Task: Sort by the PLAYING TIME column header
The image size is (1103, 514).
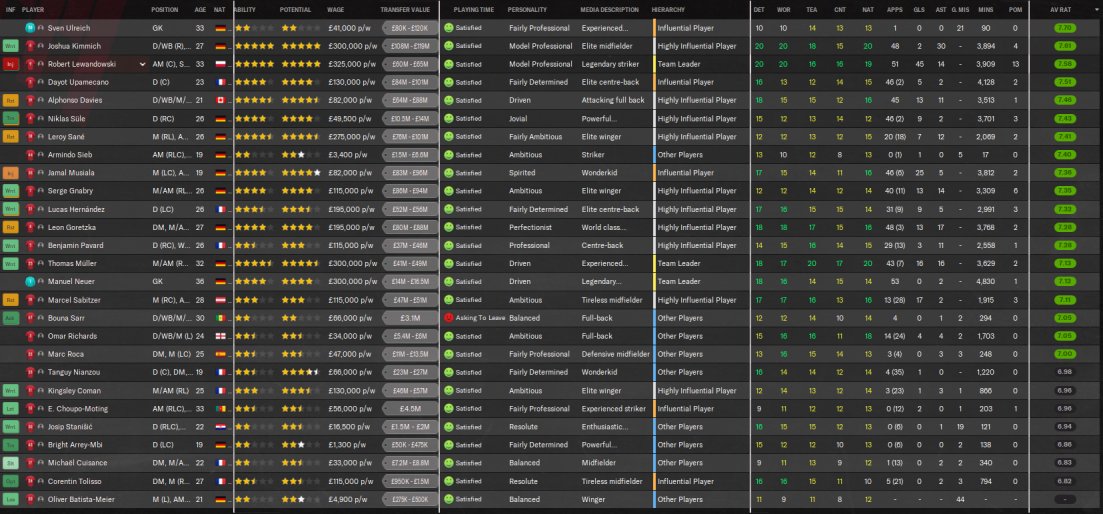Action: point(473,10)
